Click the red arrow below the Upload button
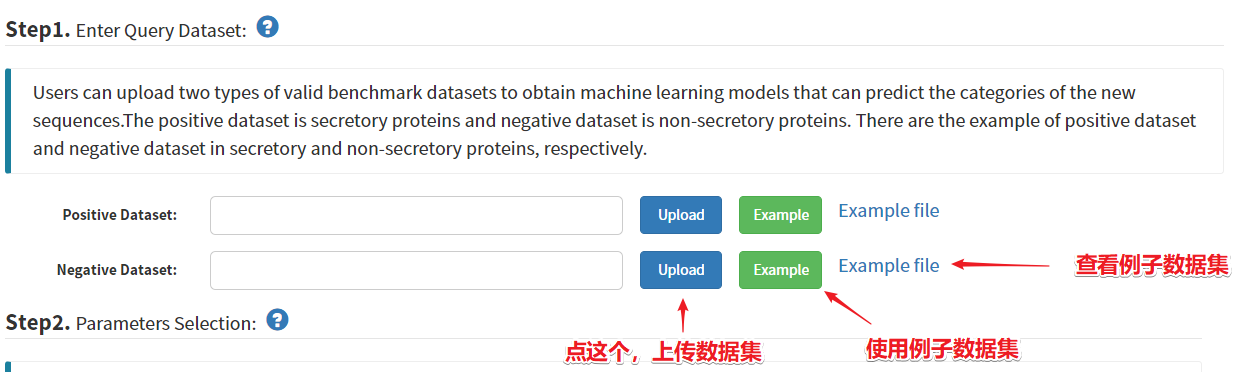 coord(682,314)
